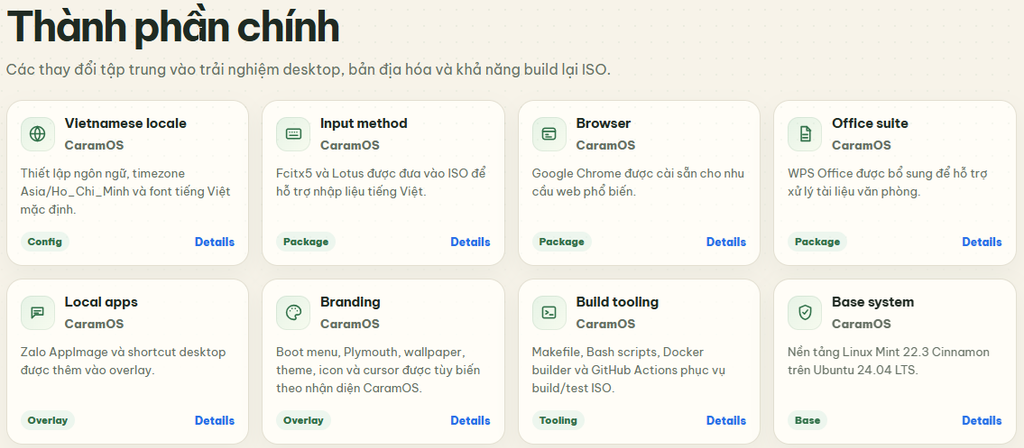
Task: Click the chat bubble icon on Local apps card
Action: tap(38, 313)
